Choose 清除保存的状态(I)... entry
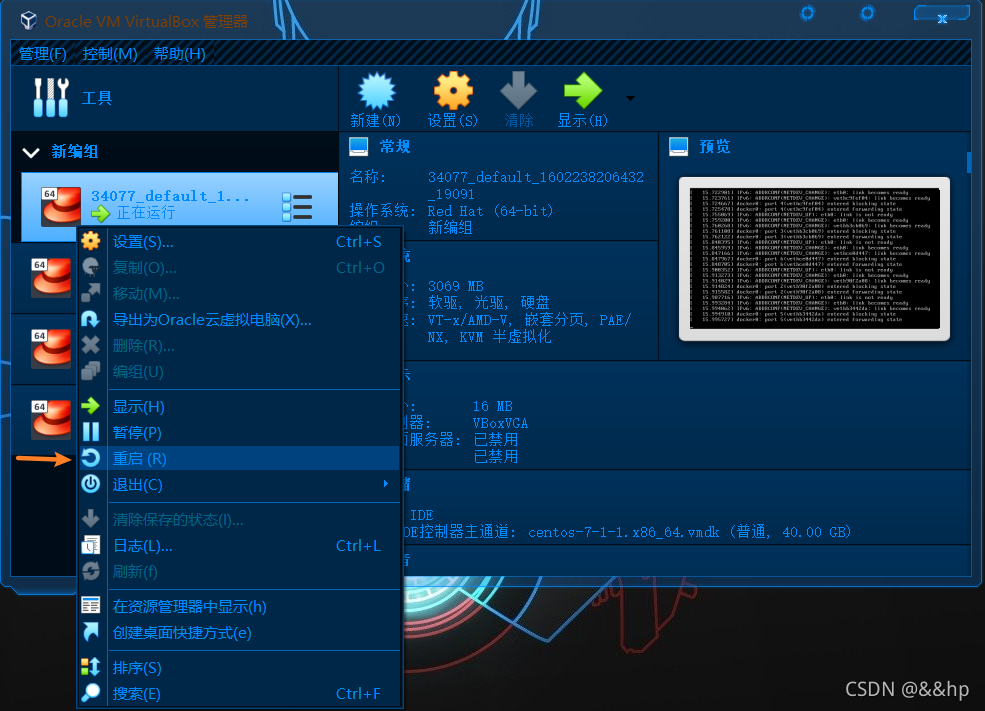Viewport: 985px width, 711px height. [x=239, y=520]
